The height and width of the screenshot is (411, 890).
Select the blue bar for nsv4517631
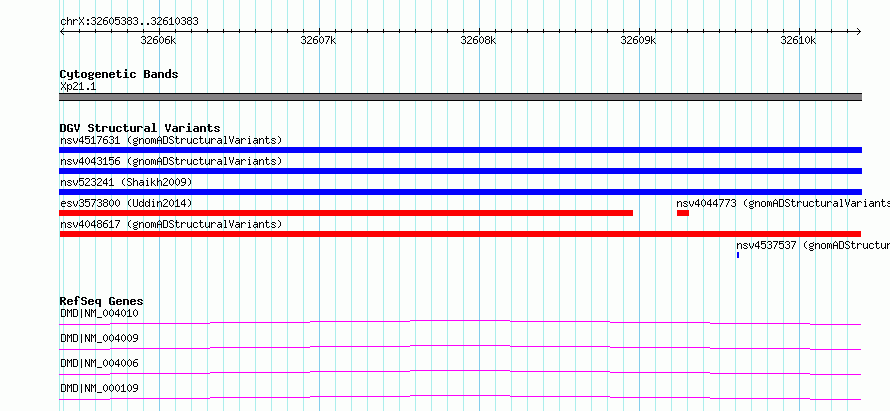[x=460, y=150]
